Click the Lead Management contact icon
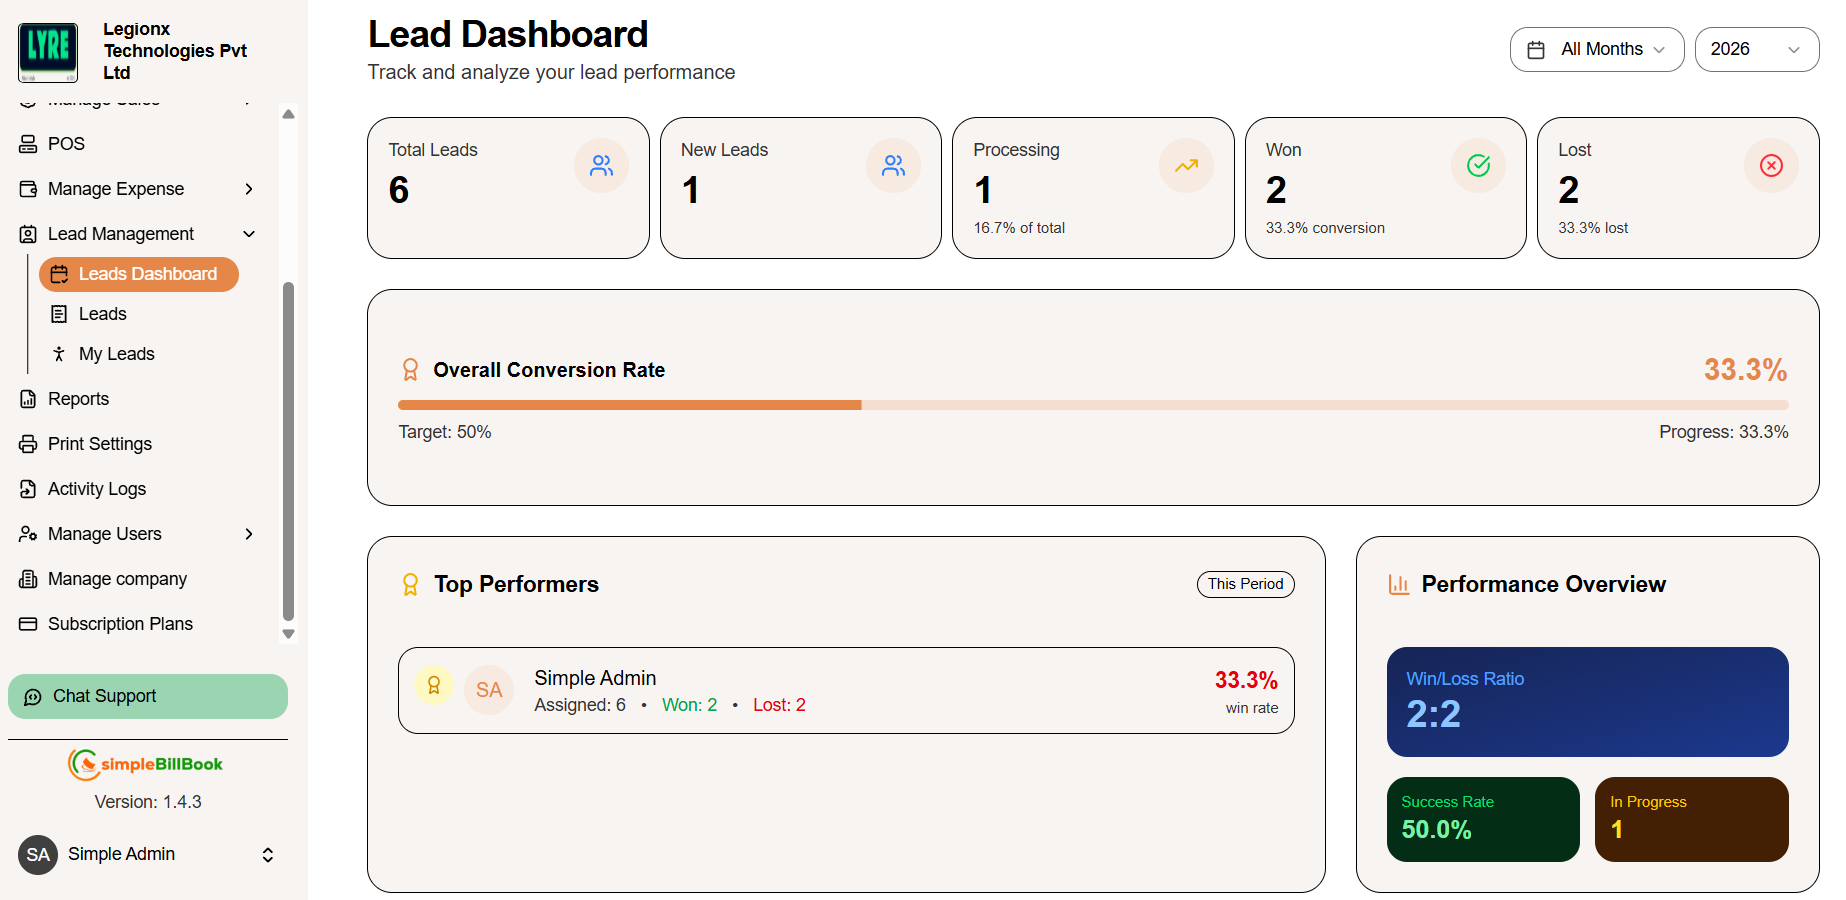This screenshot has width=1846, height=900. coord(28,234)
